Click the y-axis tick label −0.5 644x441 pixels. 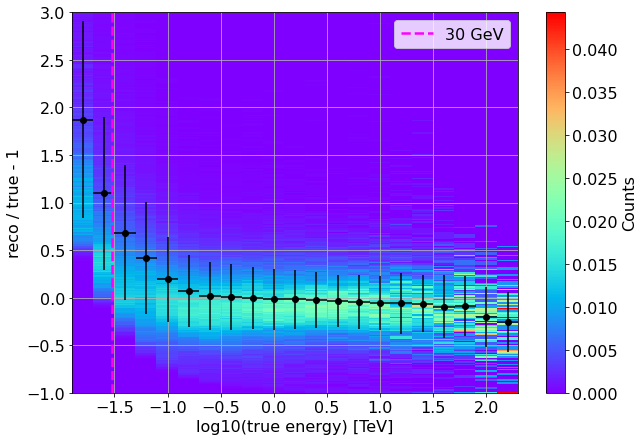coord(46,346)
